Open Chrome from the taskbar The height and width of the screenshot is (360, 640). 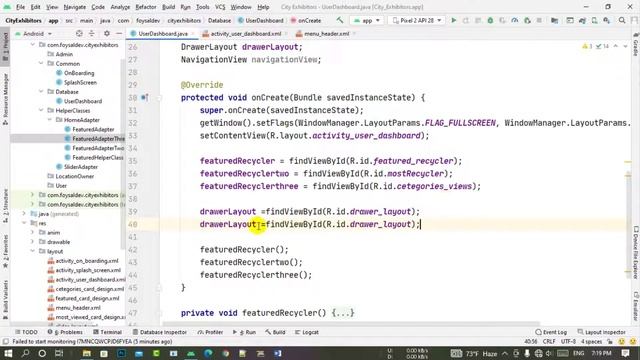[x=225, y=353]
